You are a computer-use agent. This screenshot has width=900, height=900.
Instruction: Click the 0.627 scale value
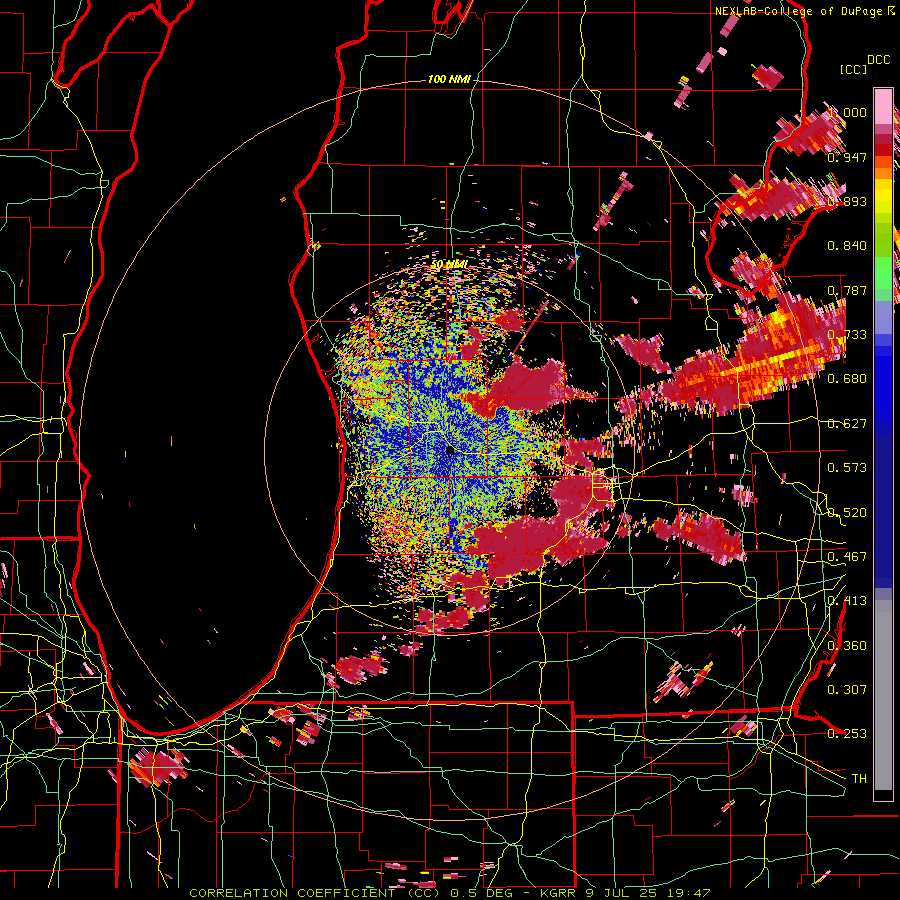[x=847, y=424]
